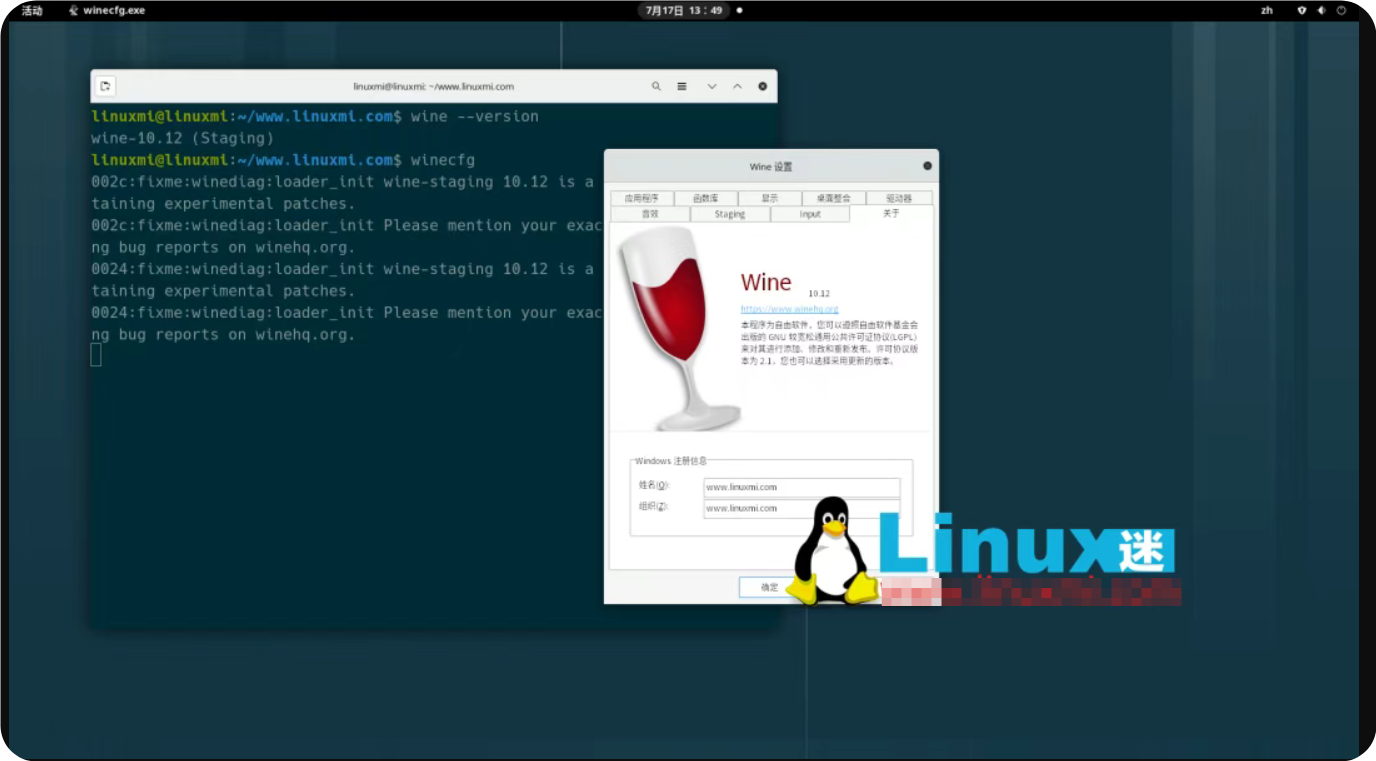Screen dimensions: 1376x761
Task: Switch to the 应用程序 tab
Action: 642,198
